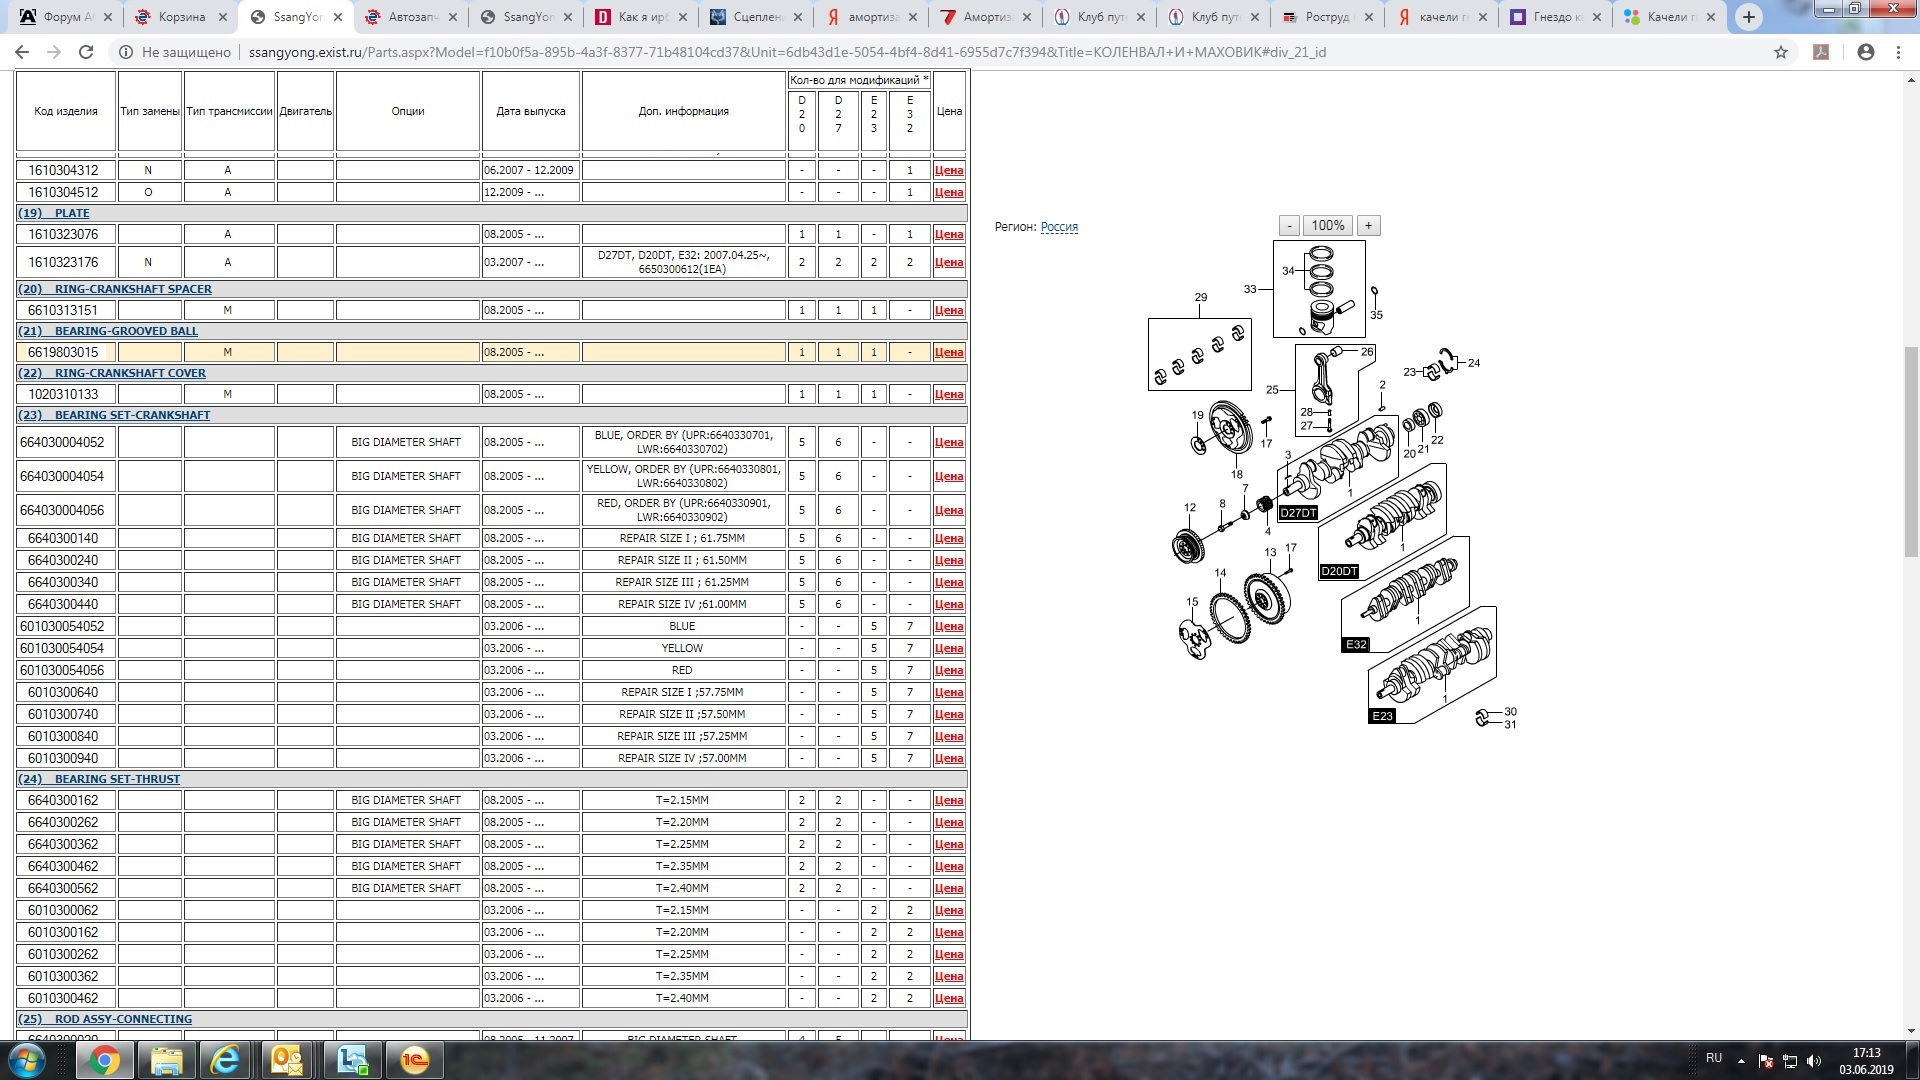Switch to Роструд tab
Screen dimensions: 1920x1080
[x=1327, y=17]
